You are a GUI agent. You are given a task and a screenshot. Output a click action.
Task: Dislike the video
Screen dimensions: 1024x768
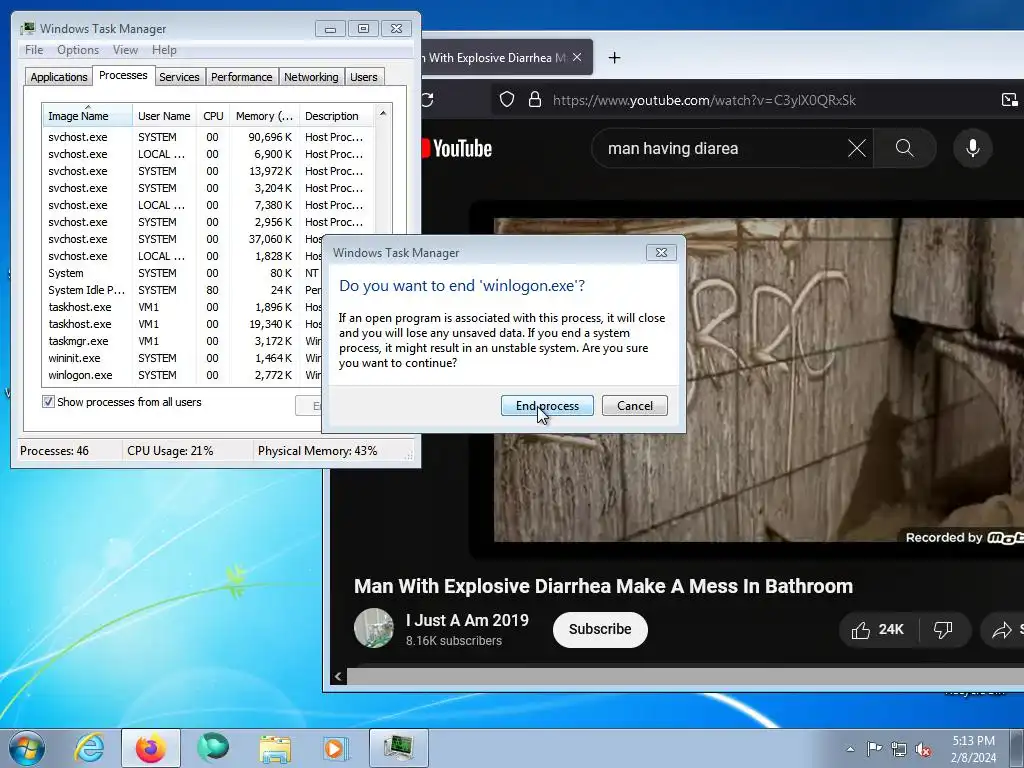[x=943, y=630]
